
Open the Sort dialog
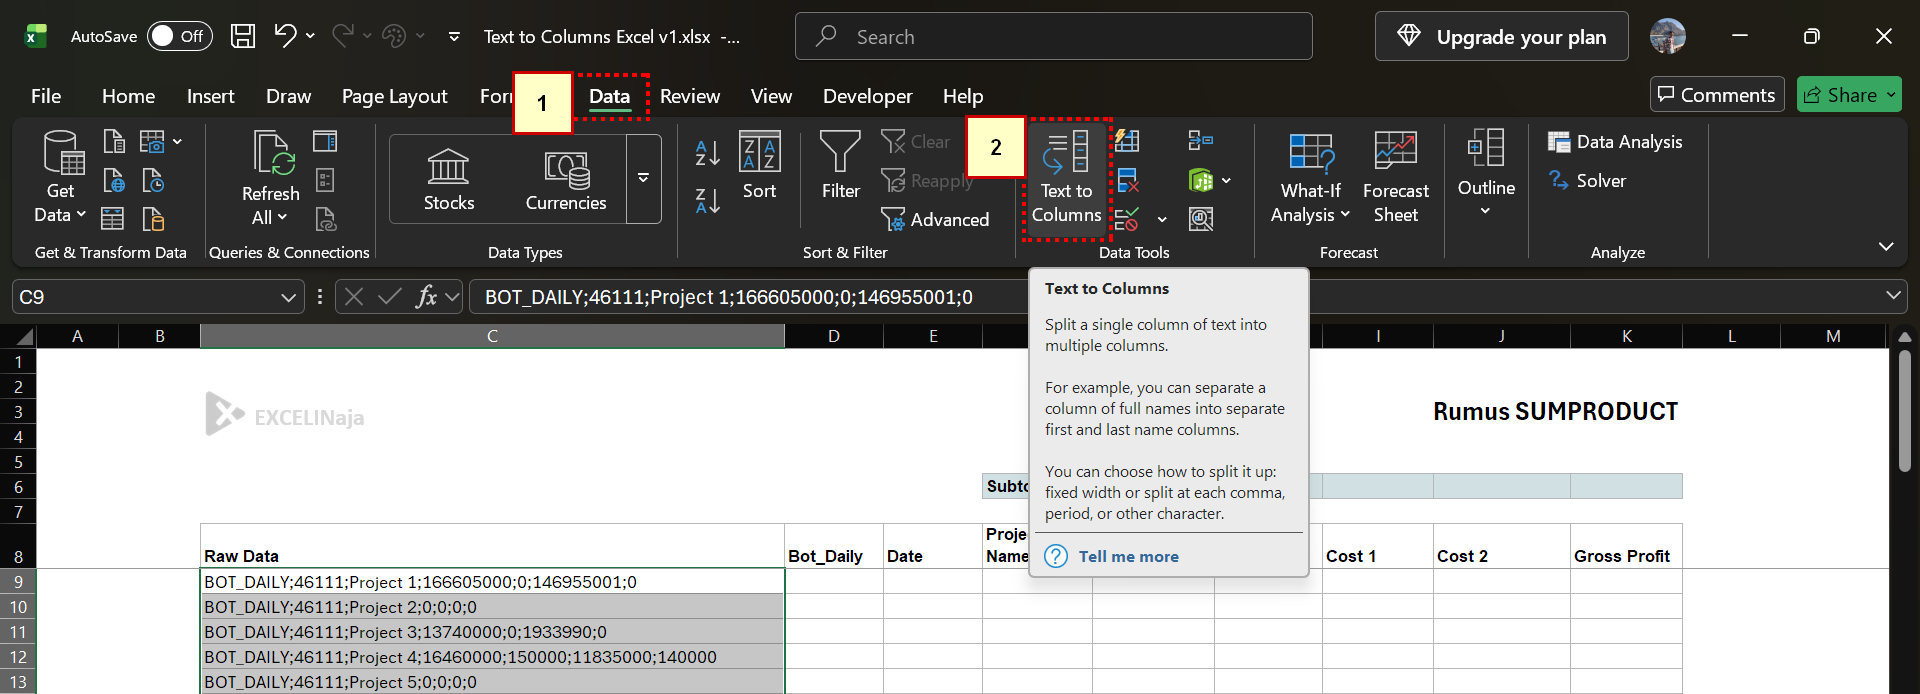tap(759, 166)
